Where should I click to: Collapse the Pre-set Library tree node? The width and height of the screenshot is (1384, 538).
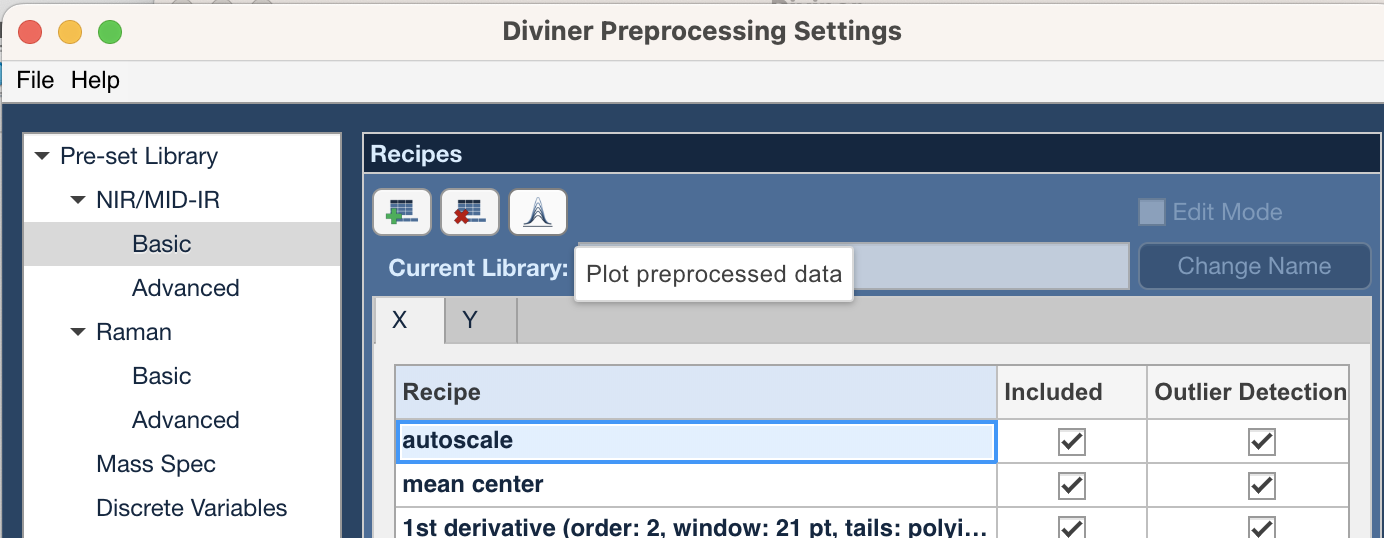[x=42, y=156]
